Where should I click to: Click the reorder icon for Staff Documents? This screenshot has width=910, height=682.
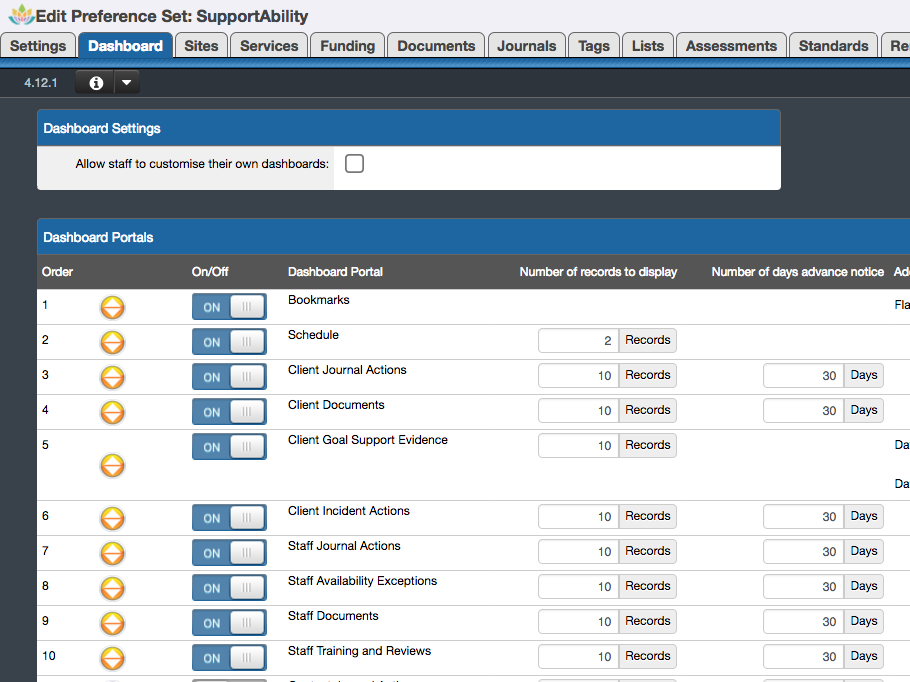coord(112,623)
